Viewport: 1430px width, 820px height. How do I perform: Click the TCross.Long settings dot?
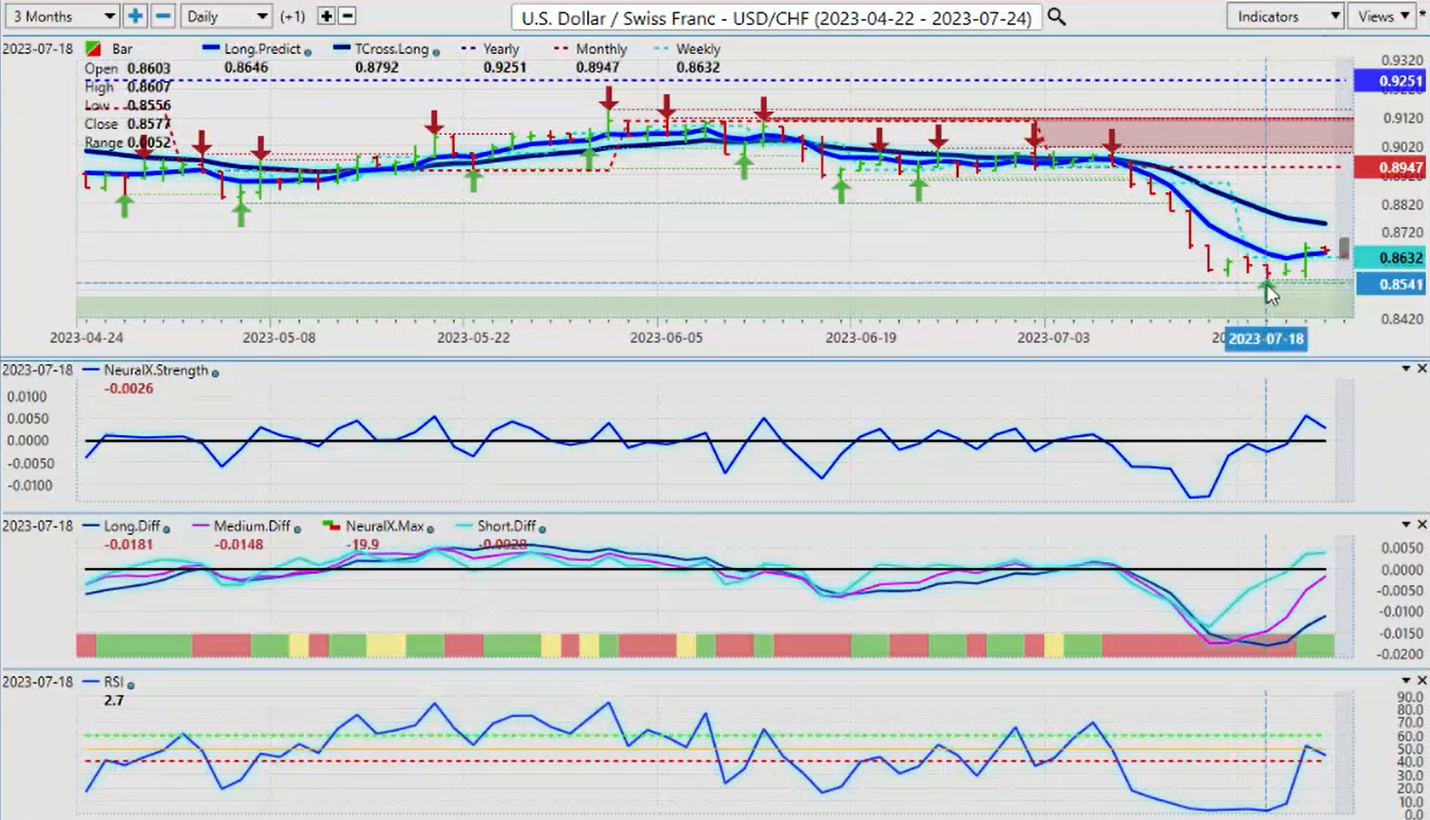[x=435, y=51]
